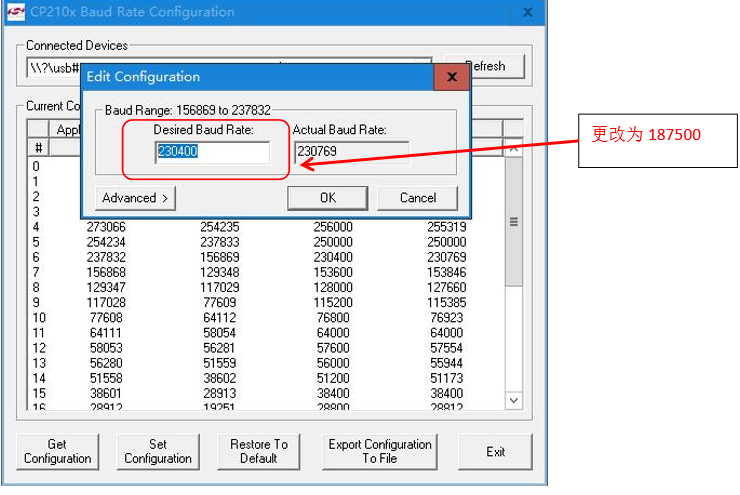The image size is (740, 495).
Task: Click the 58054 cell in row 11
Action: tap(219, 333)
